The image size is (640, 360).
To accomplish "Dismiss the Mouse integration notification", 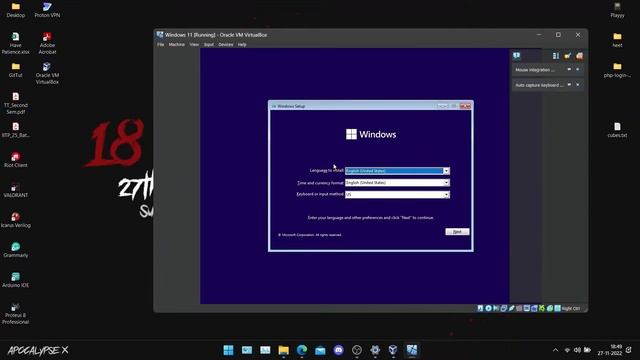I will coord(578,70).
